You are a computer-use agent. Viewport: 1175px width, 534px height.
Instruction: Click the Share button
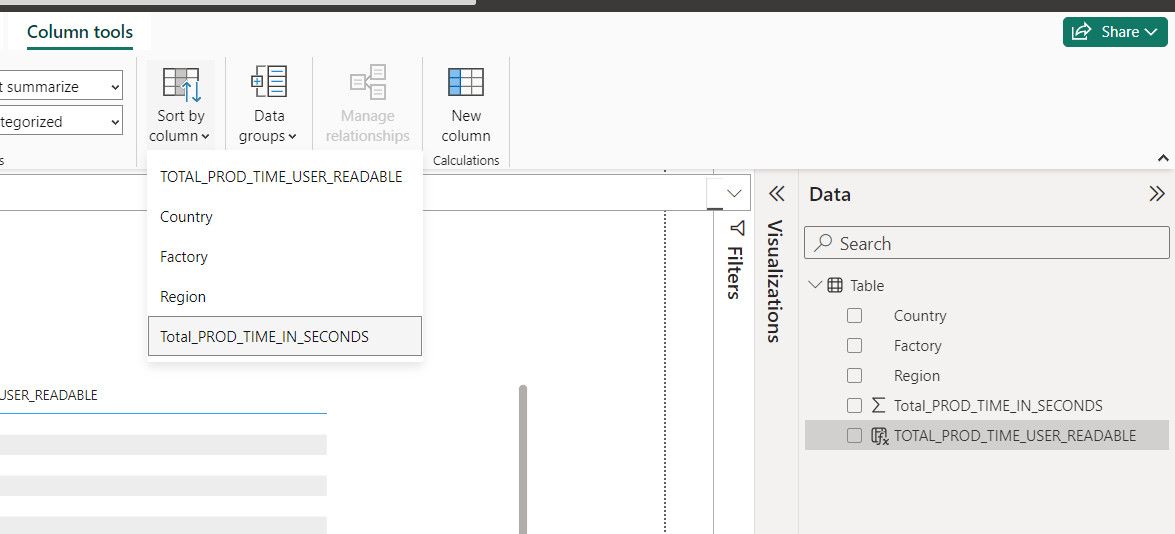1114,32
